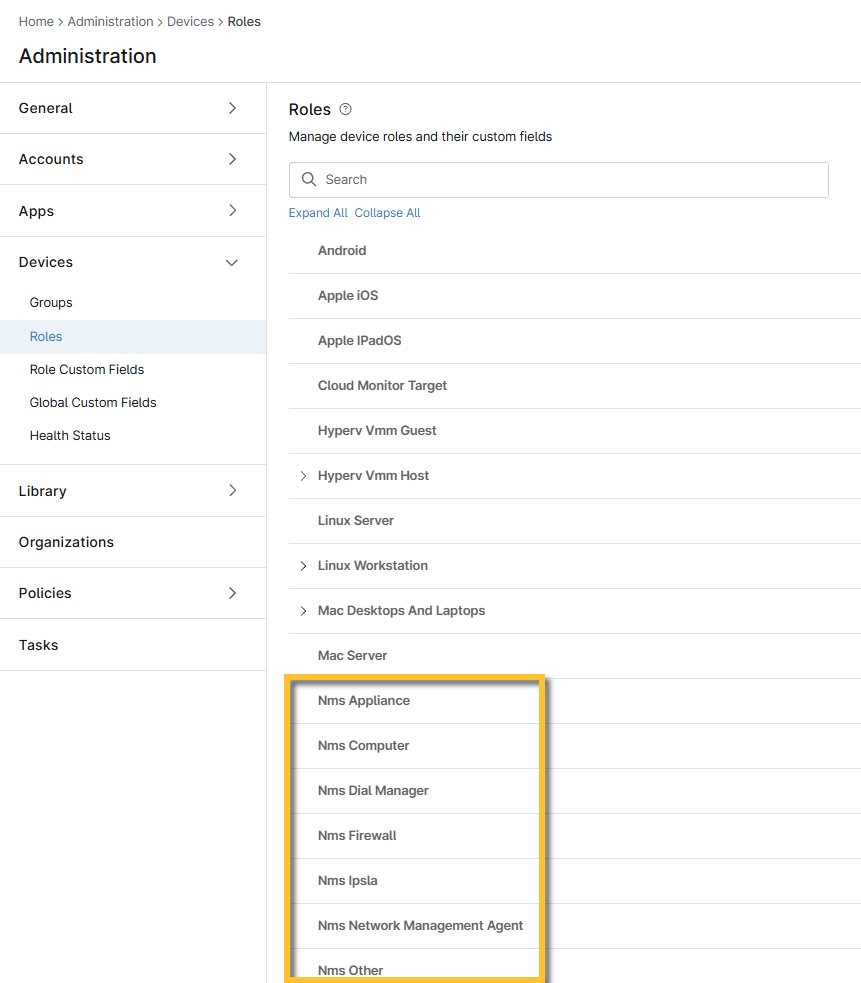Open the Groups submenu item
The width and height of the screenshot is (861, 983).
(x=51, y=303)
